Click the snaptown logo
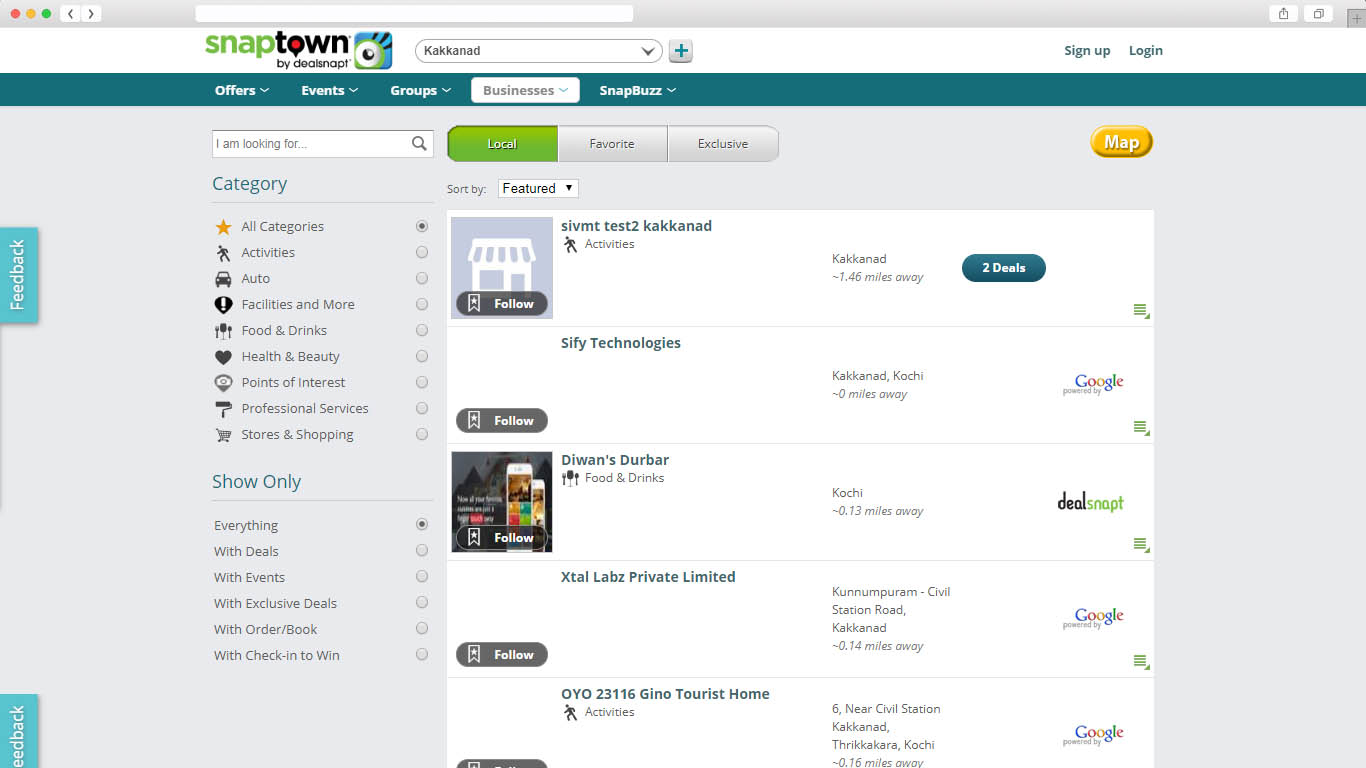Viewport: 1366px width, 768px height. (298, 50)
